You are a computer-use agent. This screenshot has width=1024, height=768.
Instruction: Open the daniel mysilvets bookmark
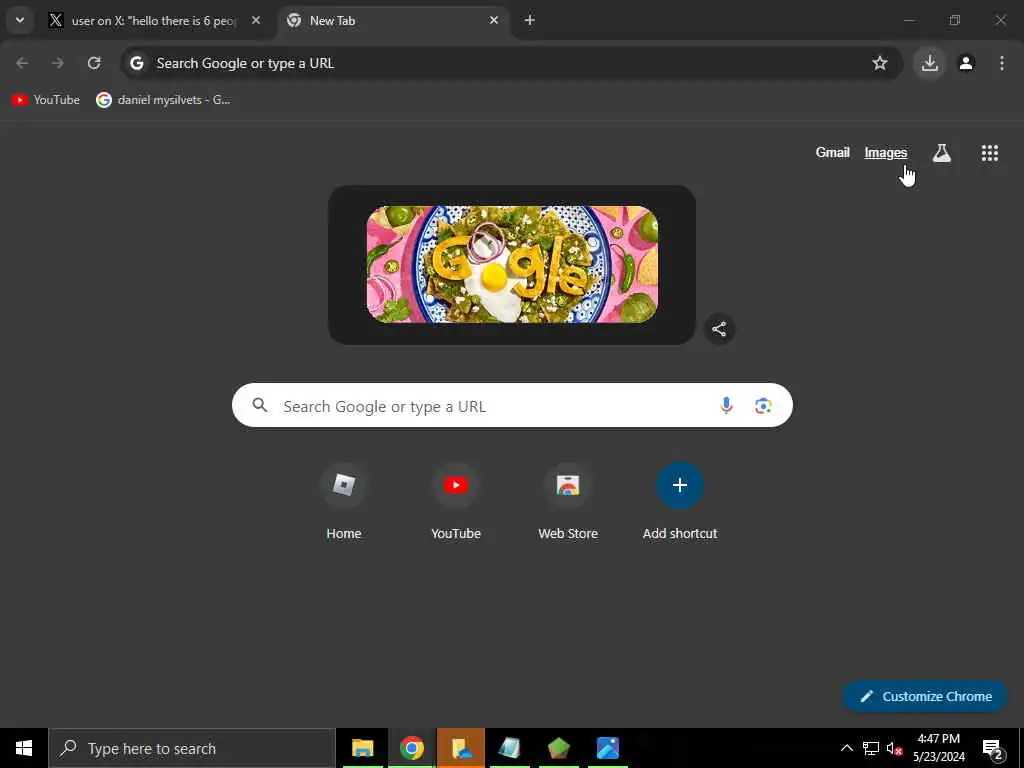coord(163,100)
